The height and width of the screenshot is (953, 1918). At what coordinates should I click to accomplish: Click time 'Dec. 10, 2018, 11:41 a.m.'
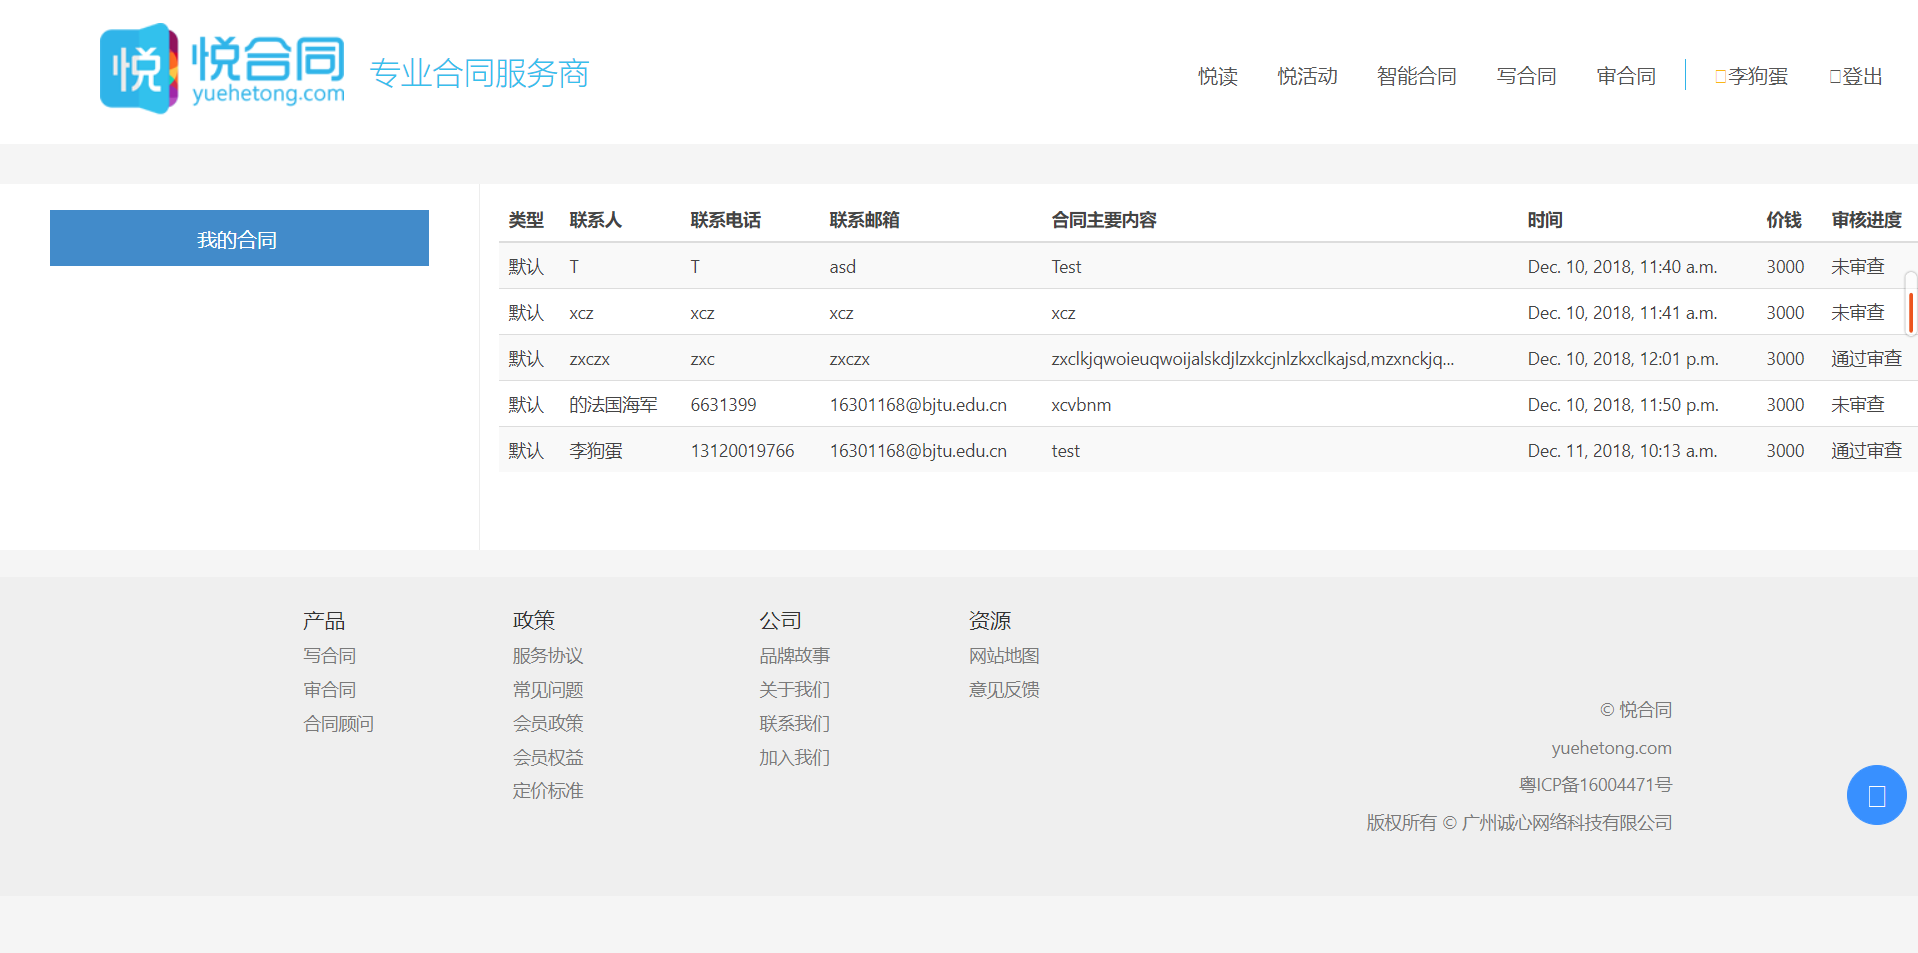coord(1622,313)
